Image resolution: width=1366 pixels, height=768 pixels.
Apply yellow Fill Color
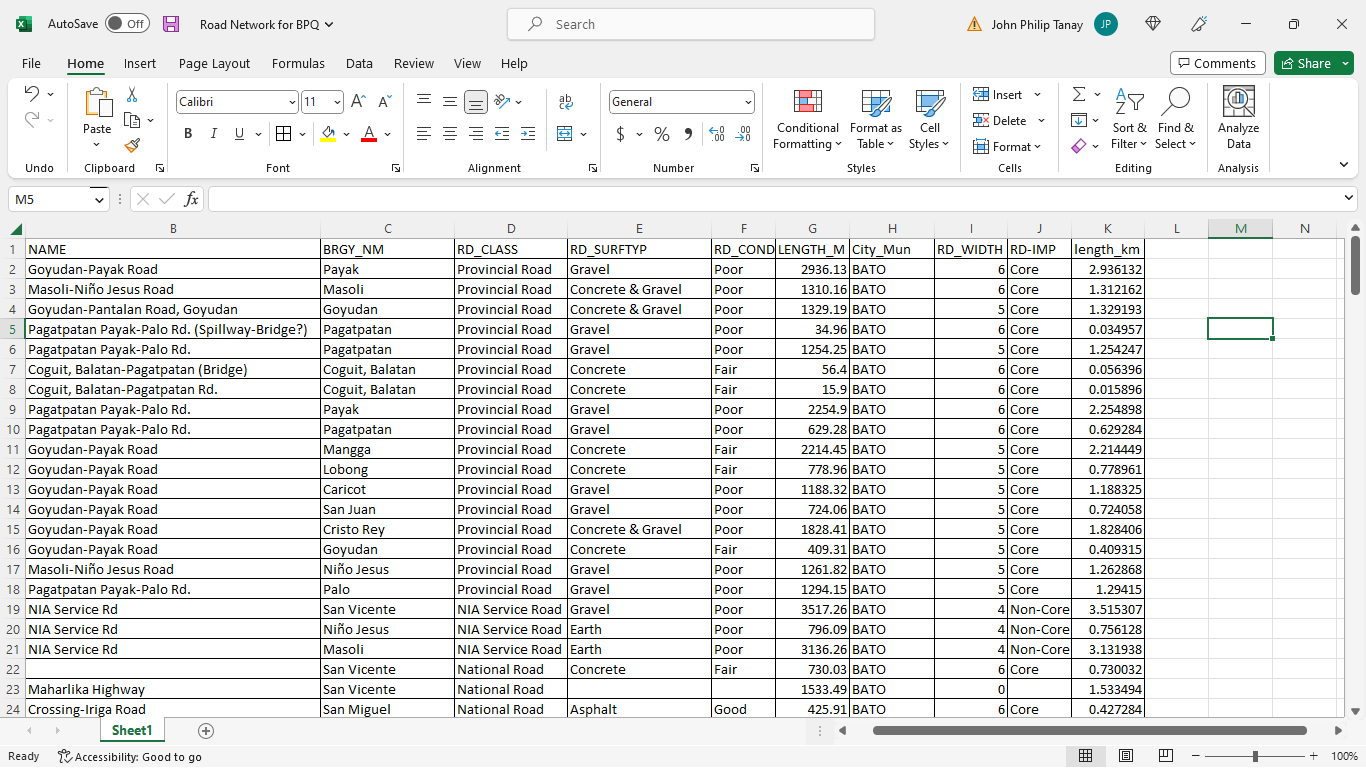328,134
